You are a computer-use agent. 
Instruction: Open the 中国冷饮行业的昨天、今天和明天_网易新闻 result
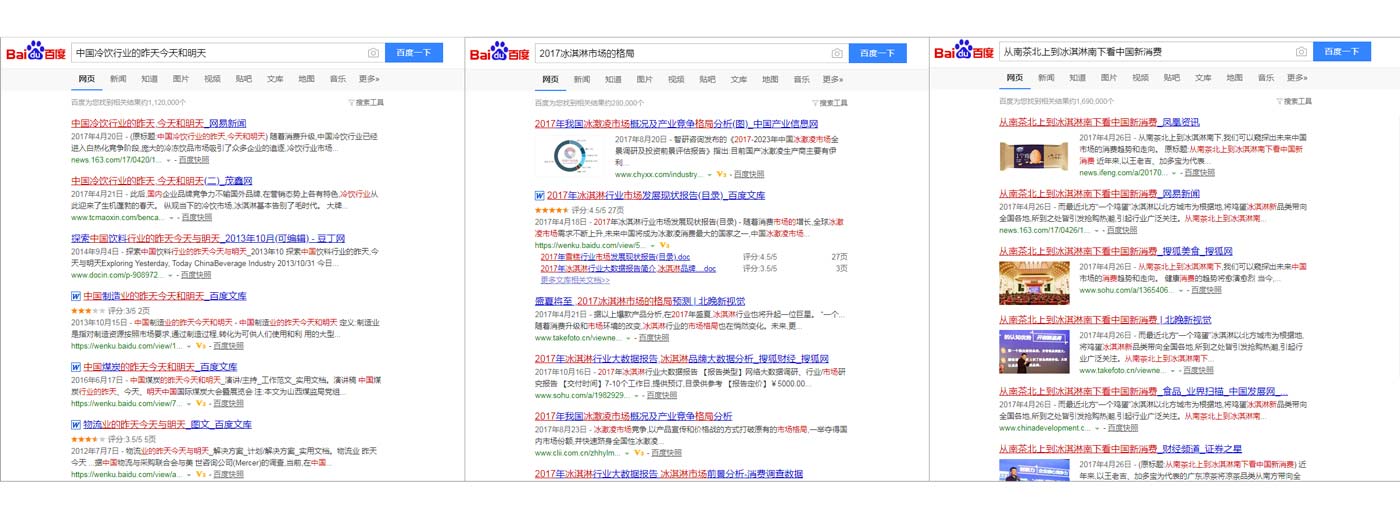point(159,123)
